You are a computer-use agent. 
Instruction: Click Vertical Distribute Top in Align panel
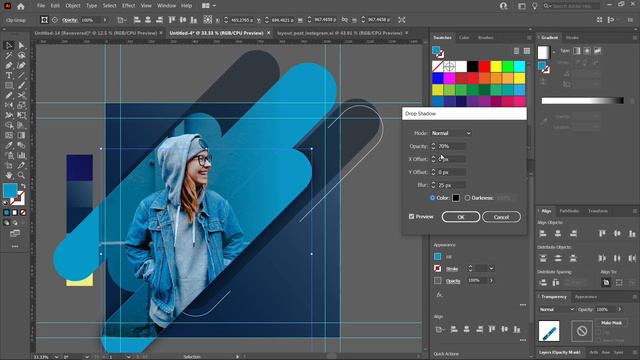click(x=543, y=258)
